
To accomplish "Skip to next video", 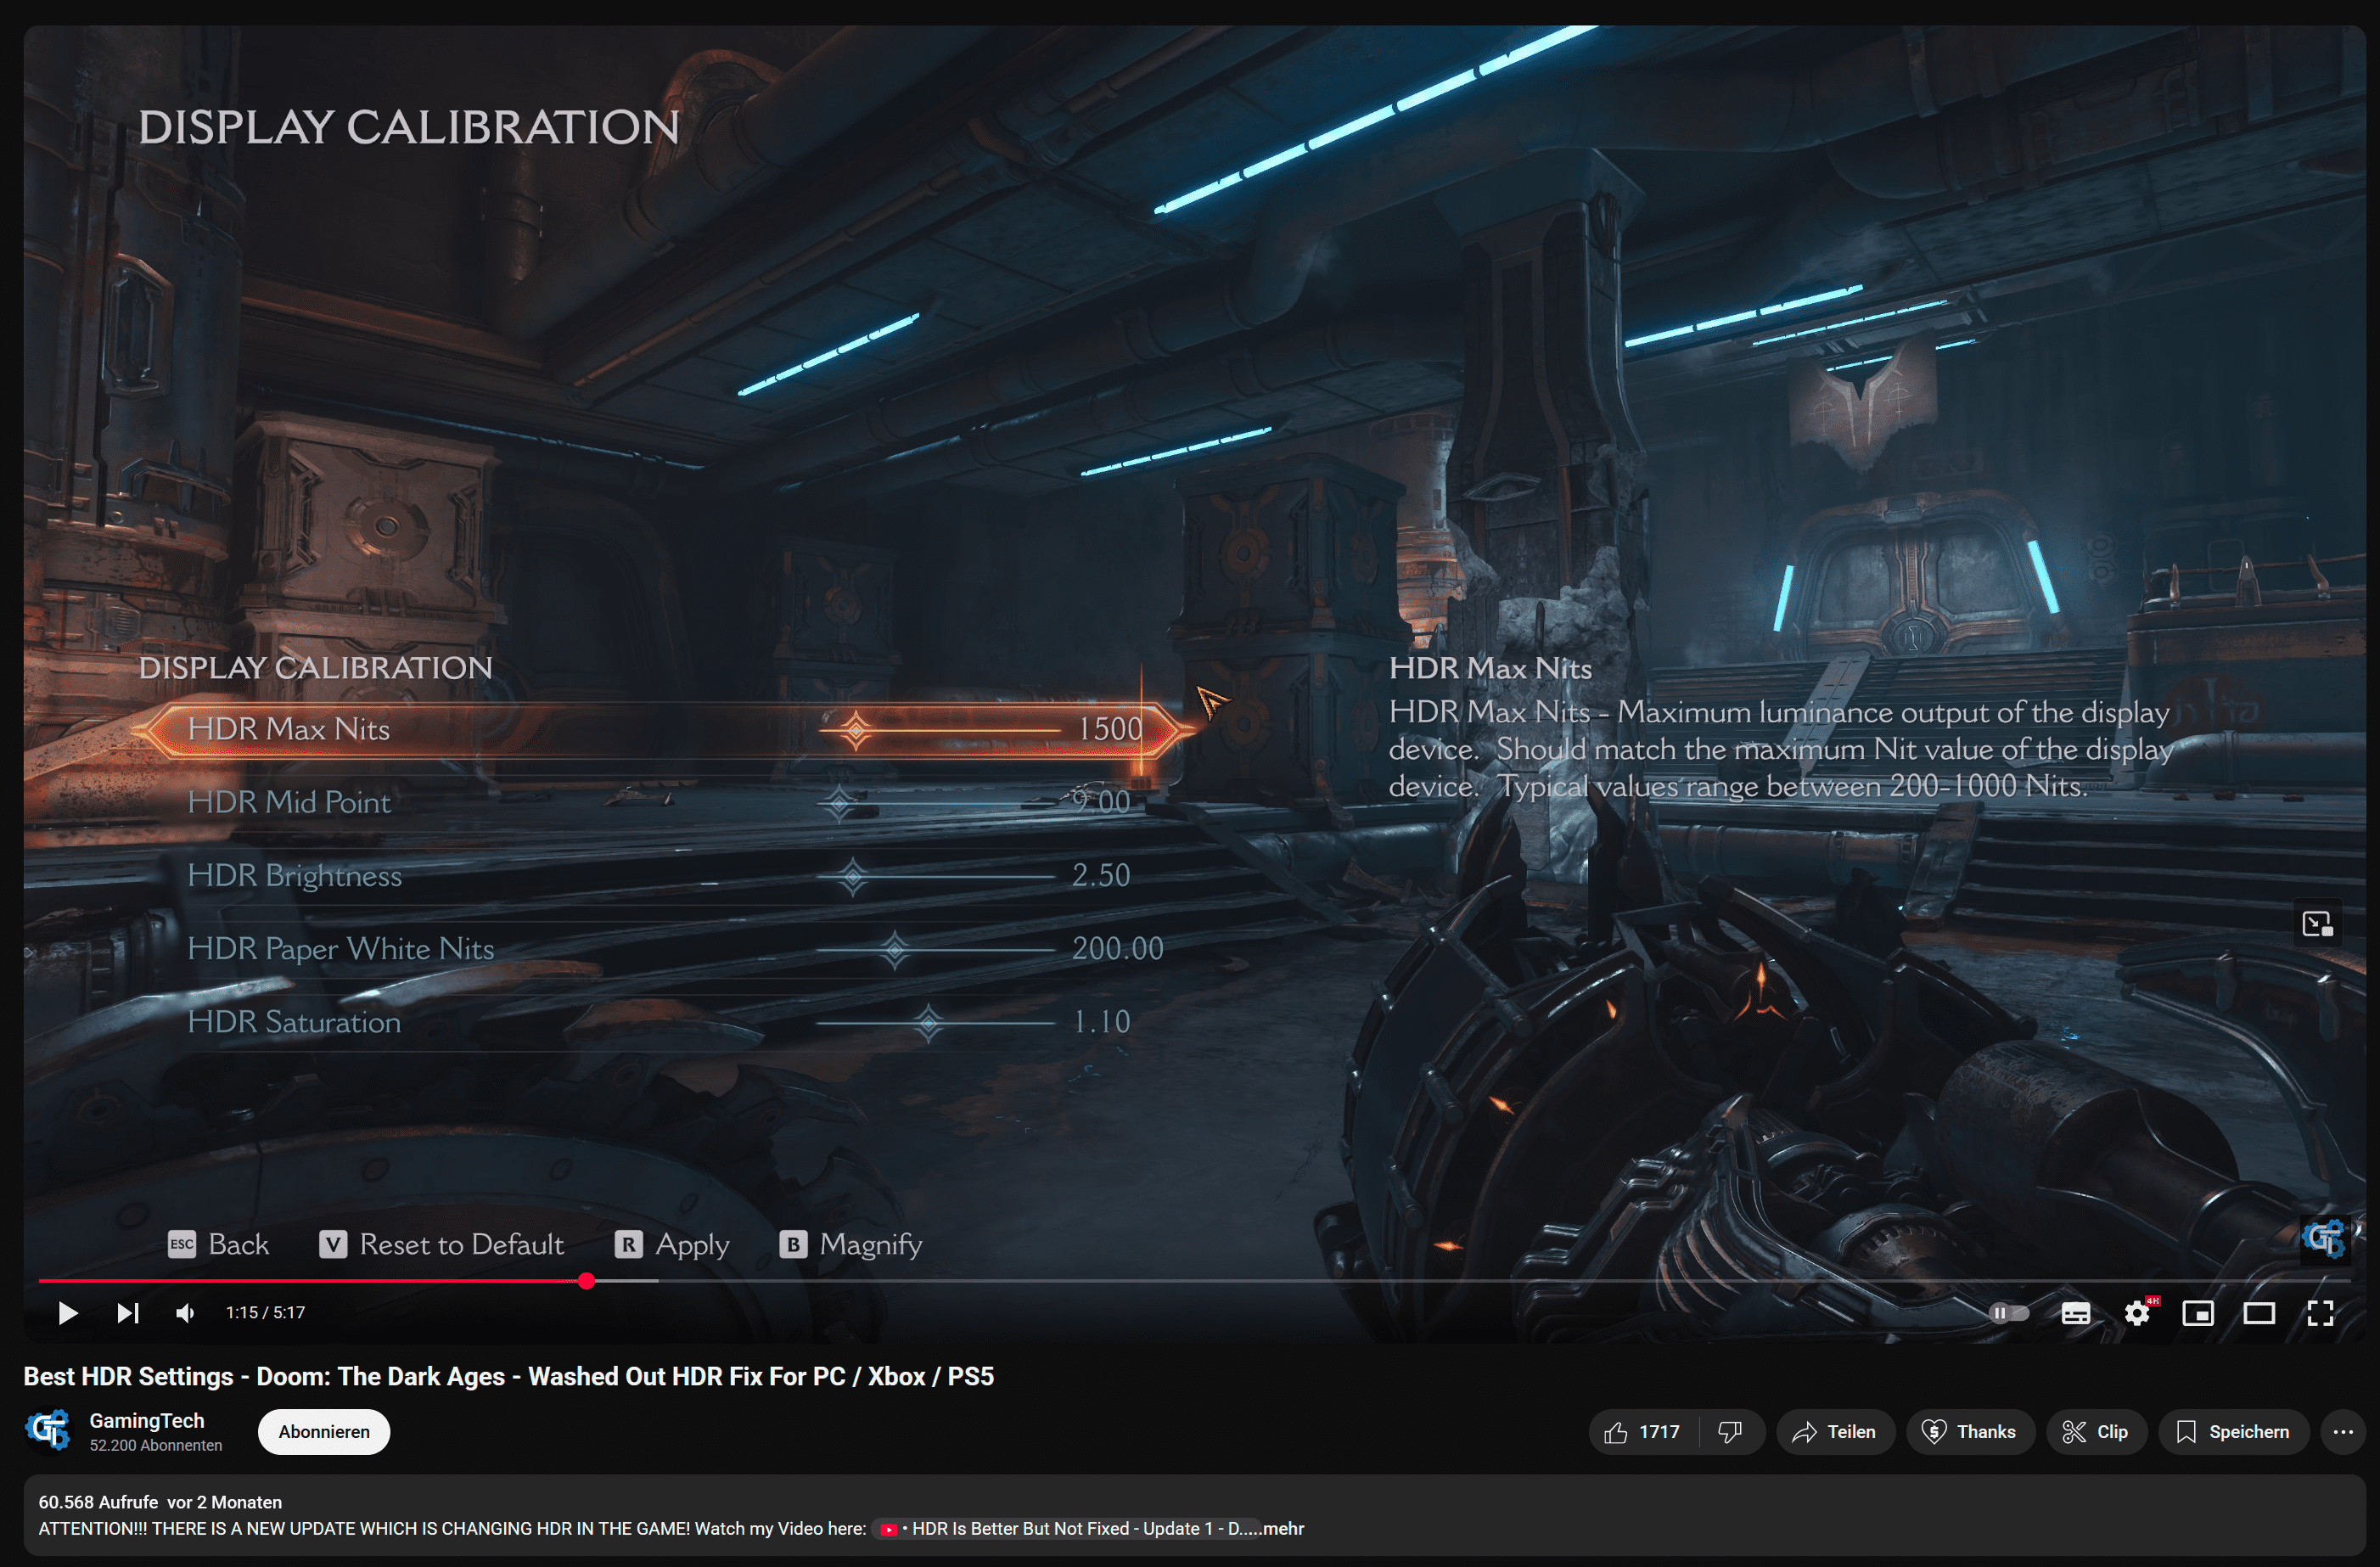I will click(x=127, y=1312).
